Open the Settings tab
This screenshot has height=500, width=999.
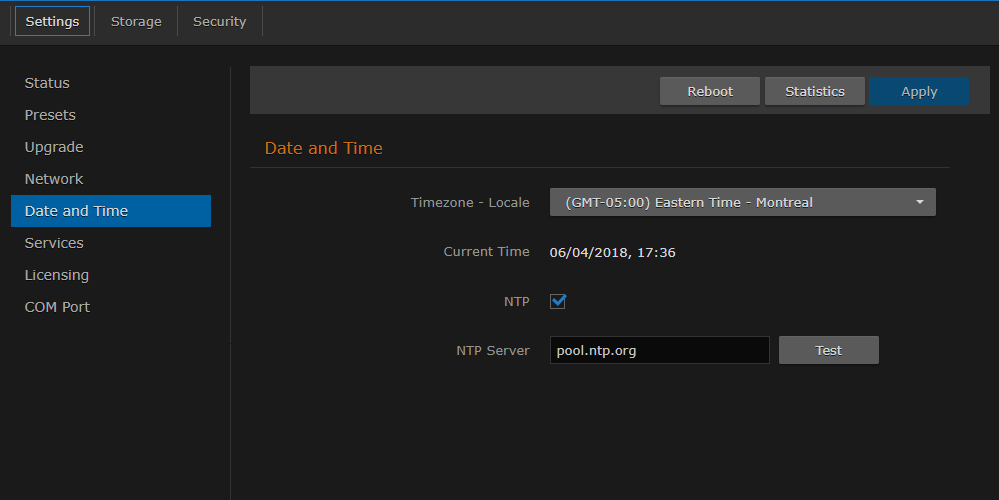(x=52, y=21)
